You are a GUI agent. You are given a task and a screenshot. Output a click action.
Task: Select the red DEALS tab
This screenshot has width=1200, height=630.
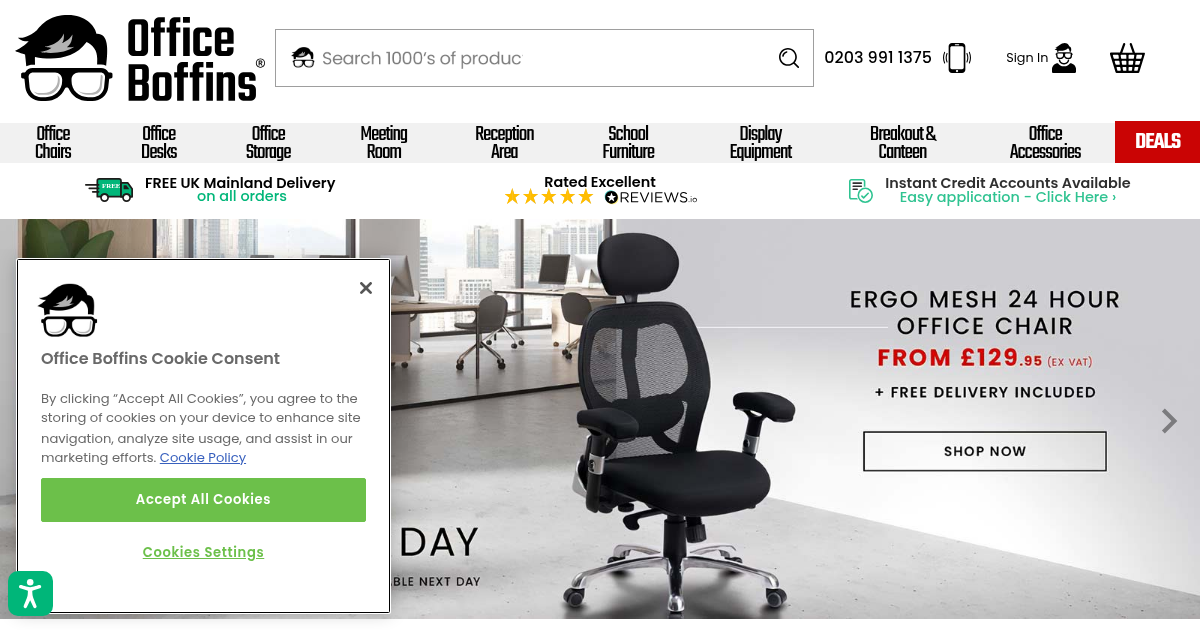1157,142
